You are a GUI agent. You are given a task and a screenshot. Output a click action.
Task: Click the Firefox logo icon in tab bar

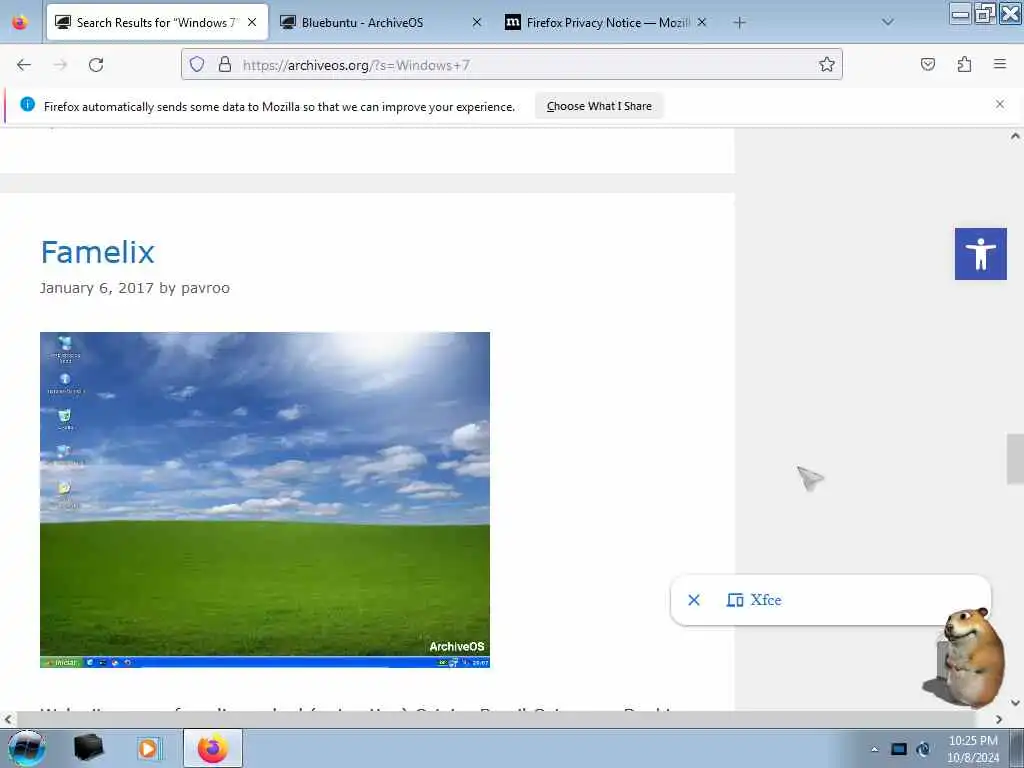click(20, 22)
